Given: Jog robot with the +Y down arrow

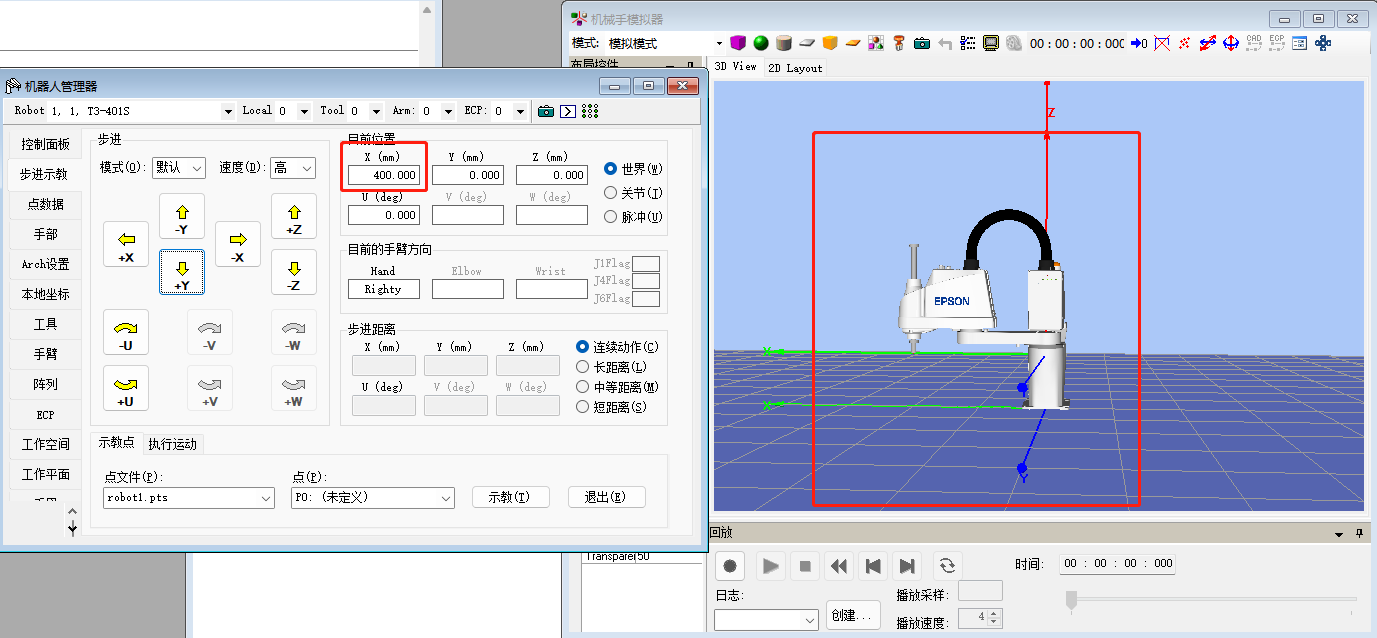Looking at the screenshot, I should 182,272.
